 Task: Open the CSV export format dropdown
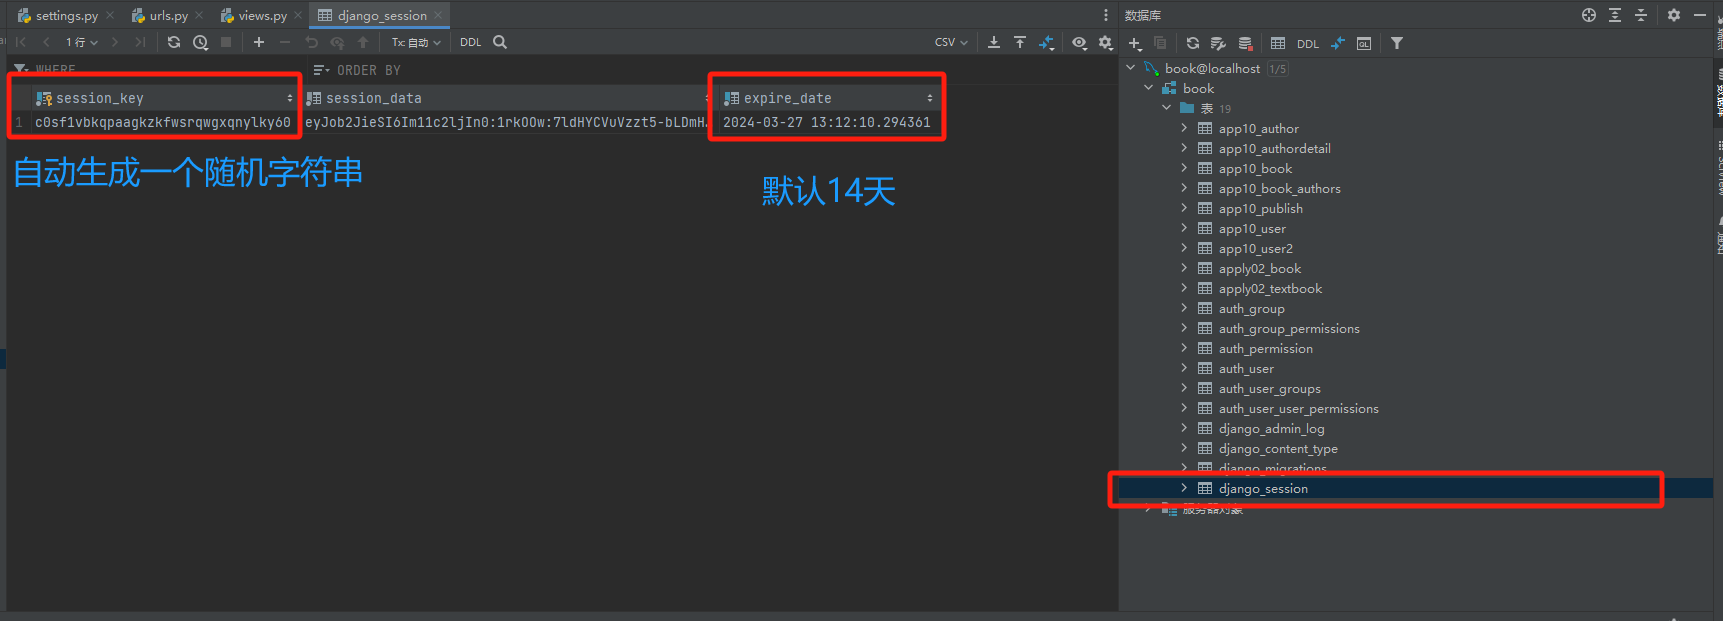point(951,42)
